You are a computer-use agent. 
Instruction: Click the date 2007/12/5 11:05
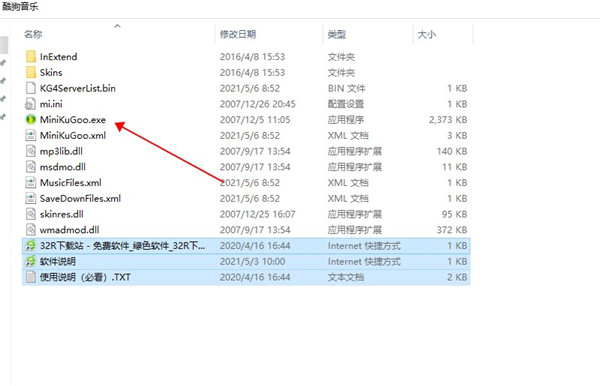click(x=255, y=120)
